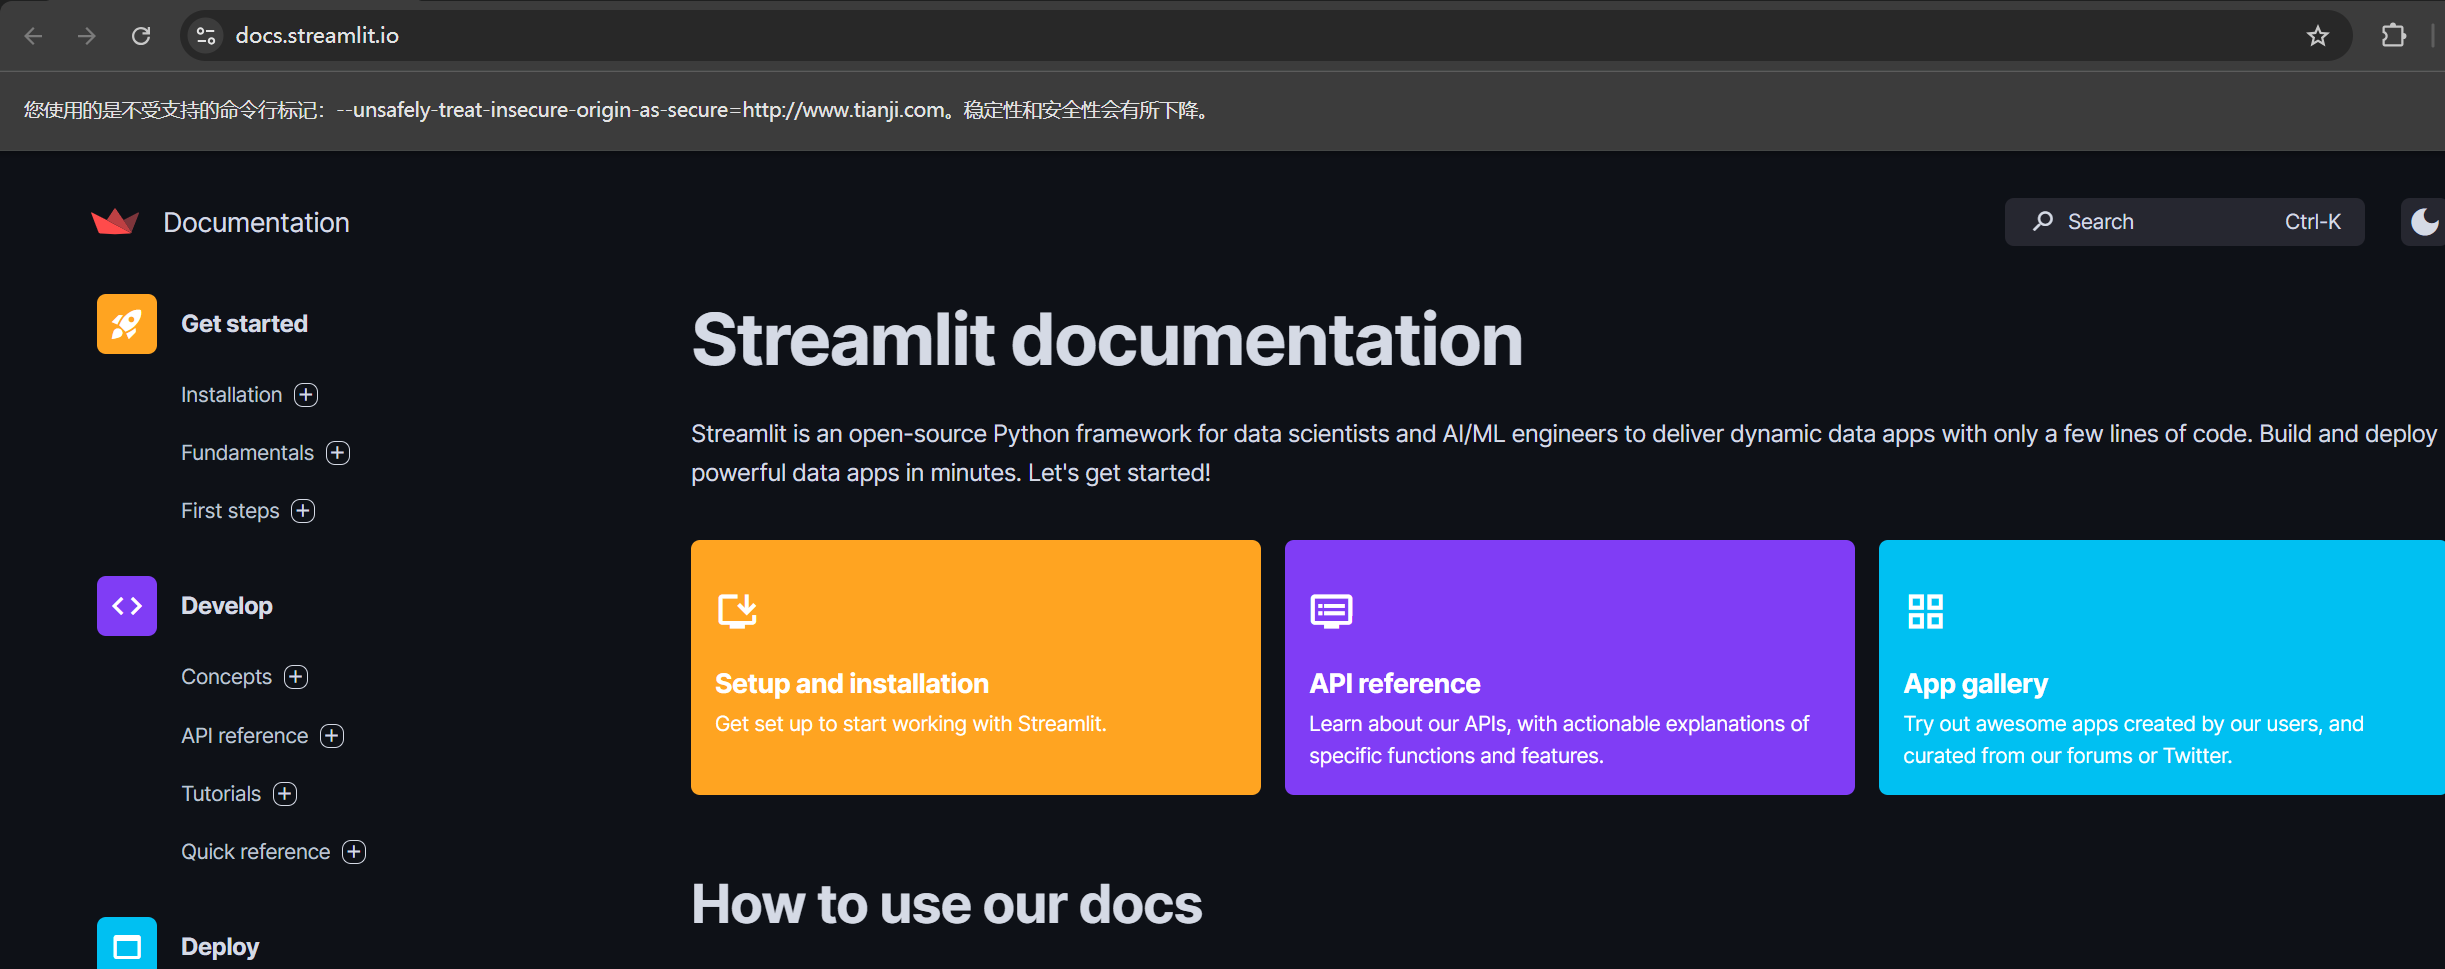This screenshot has height=969, width=2445.
Task: Expand the Tutorials section
Action: [x=285, y=794]
